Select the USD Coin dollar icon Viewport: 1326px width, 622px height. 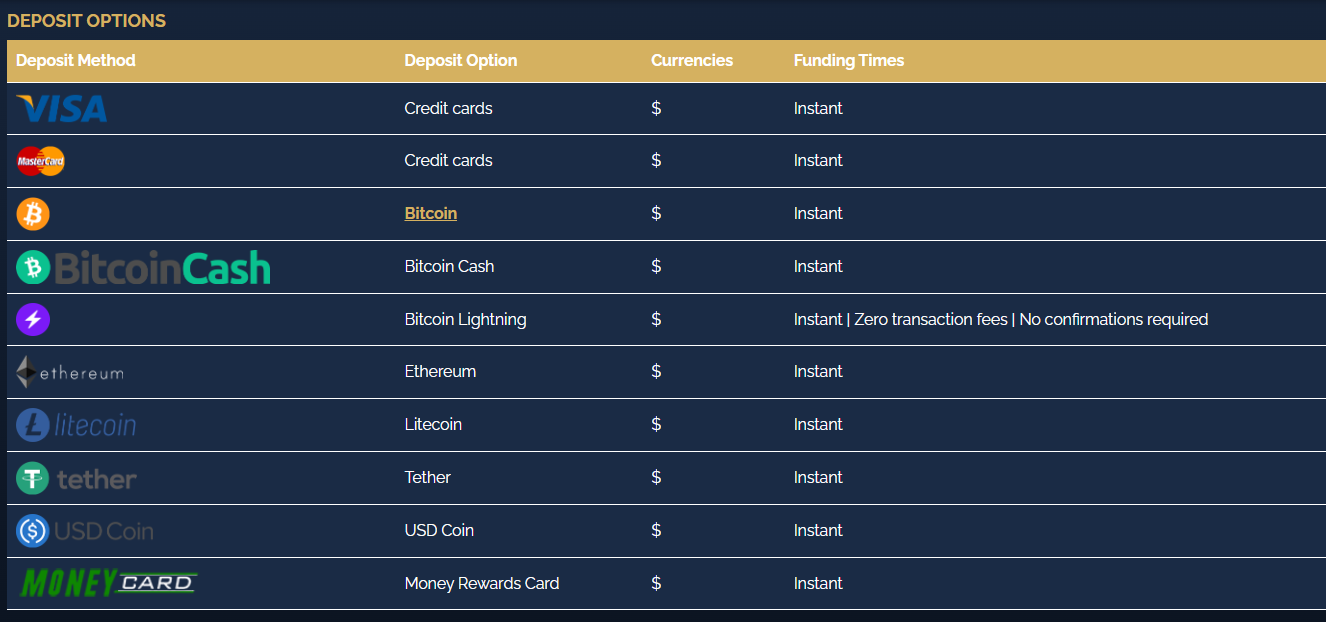point(31,530)
